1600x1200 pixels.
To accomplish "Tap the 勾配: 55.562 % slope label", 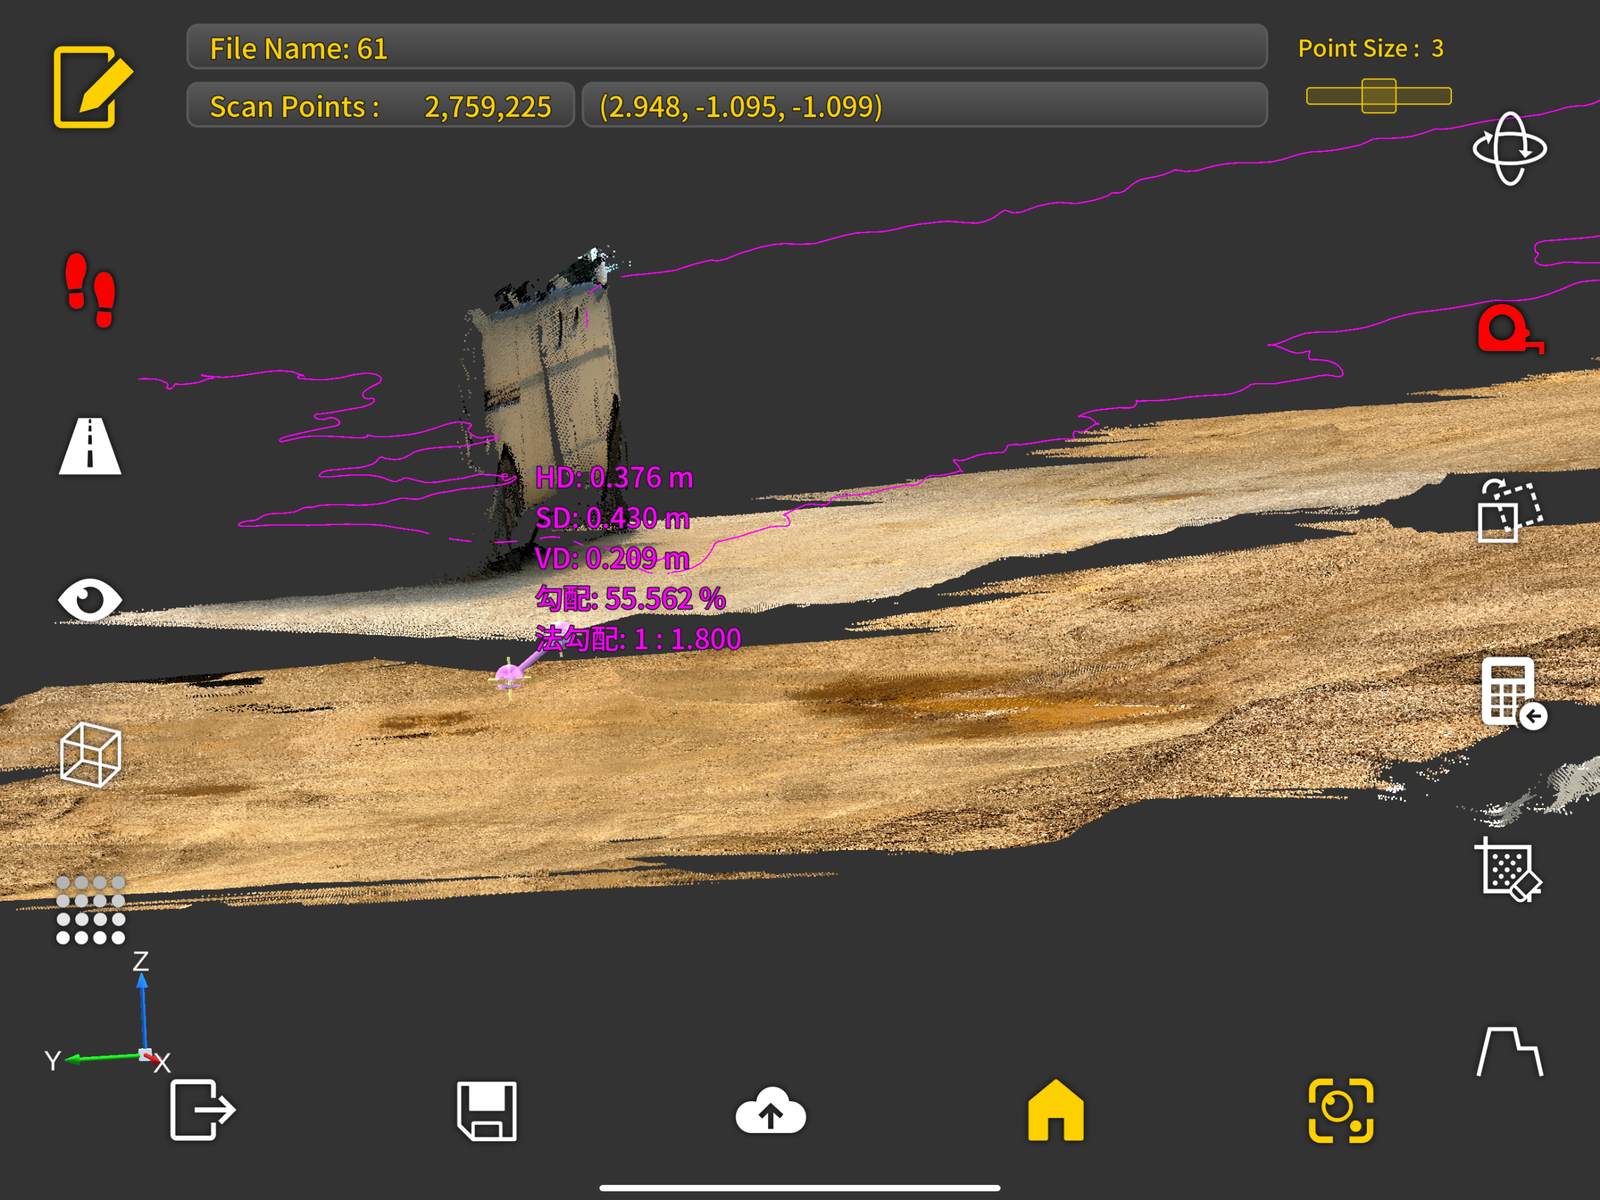I will [x=630, y=598].
